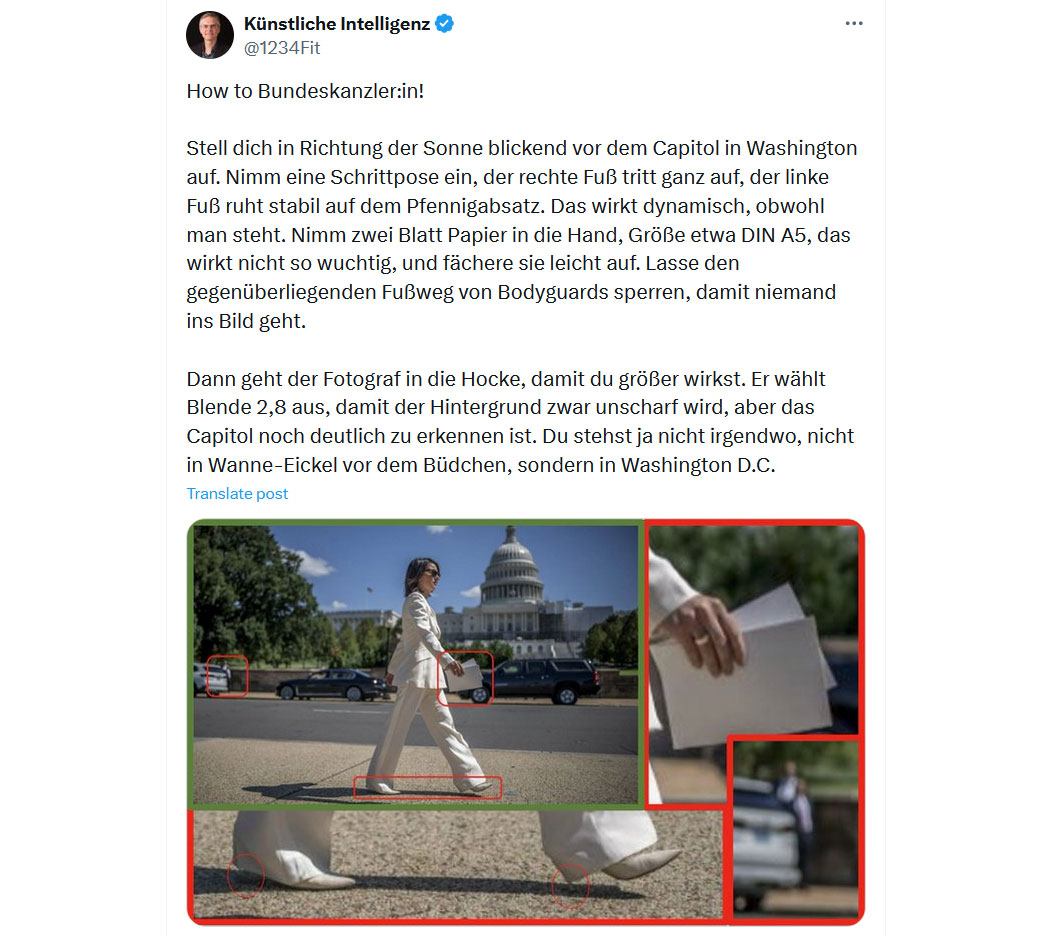Open the more options three-dot menu
The width and height of the screenshot is (1050, 936).
(x=854, y=23)
